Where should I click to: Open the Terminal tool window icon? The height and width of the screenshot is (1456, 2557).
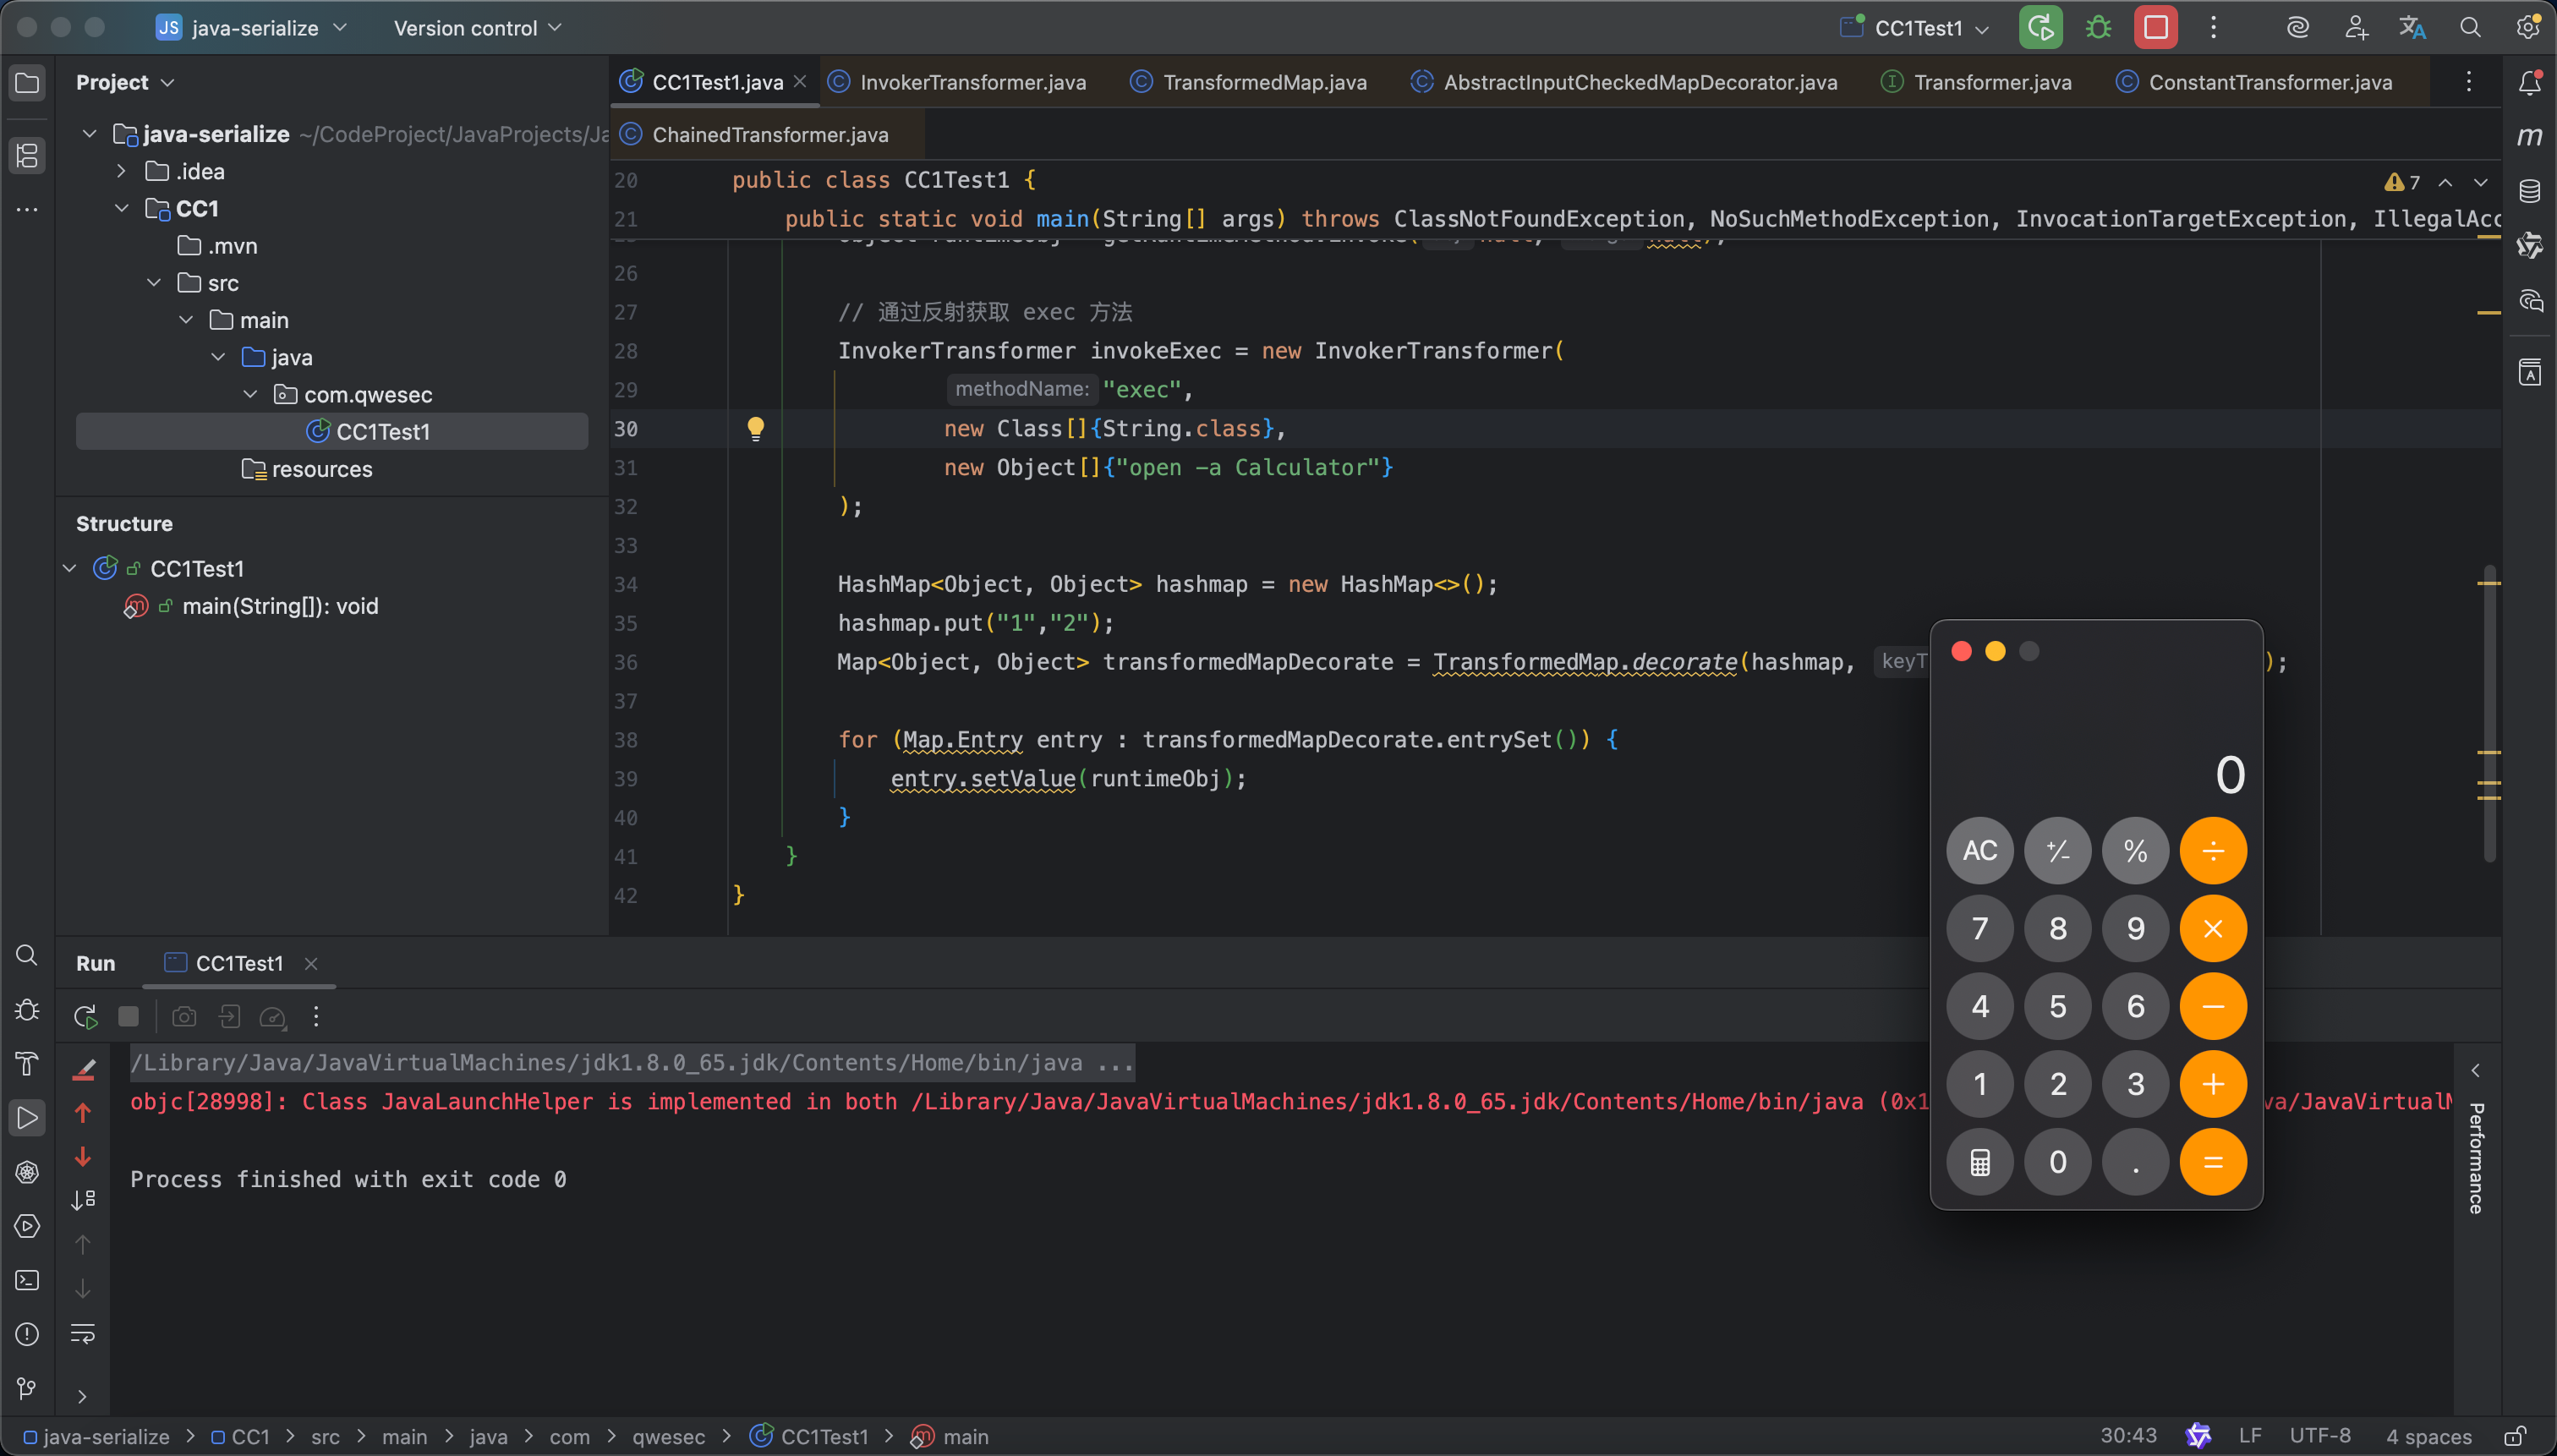tap(27, 1280)
